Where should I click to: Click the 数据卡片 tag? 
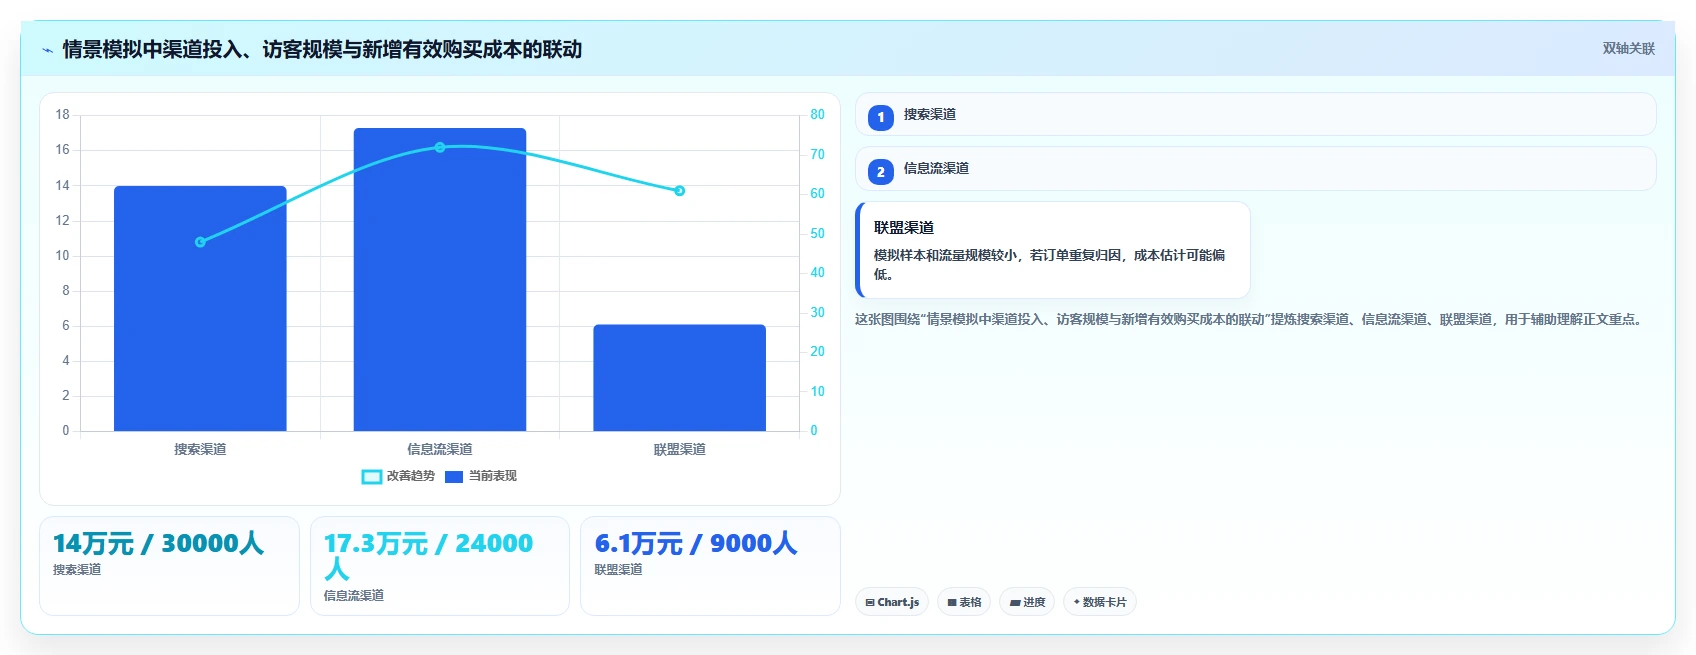(1099, 602)
